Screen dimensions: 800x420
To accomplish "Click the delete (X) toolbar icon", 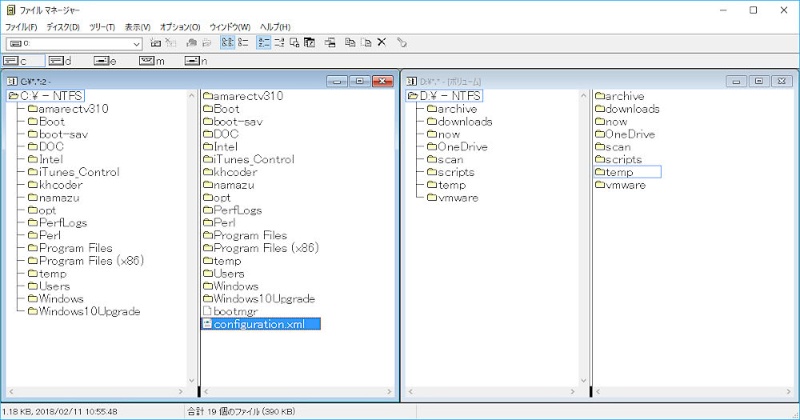I will click(381, 43).
